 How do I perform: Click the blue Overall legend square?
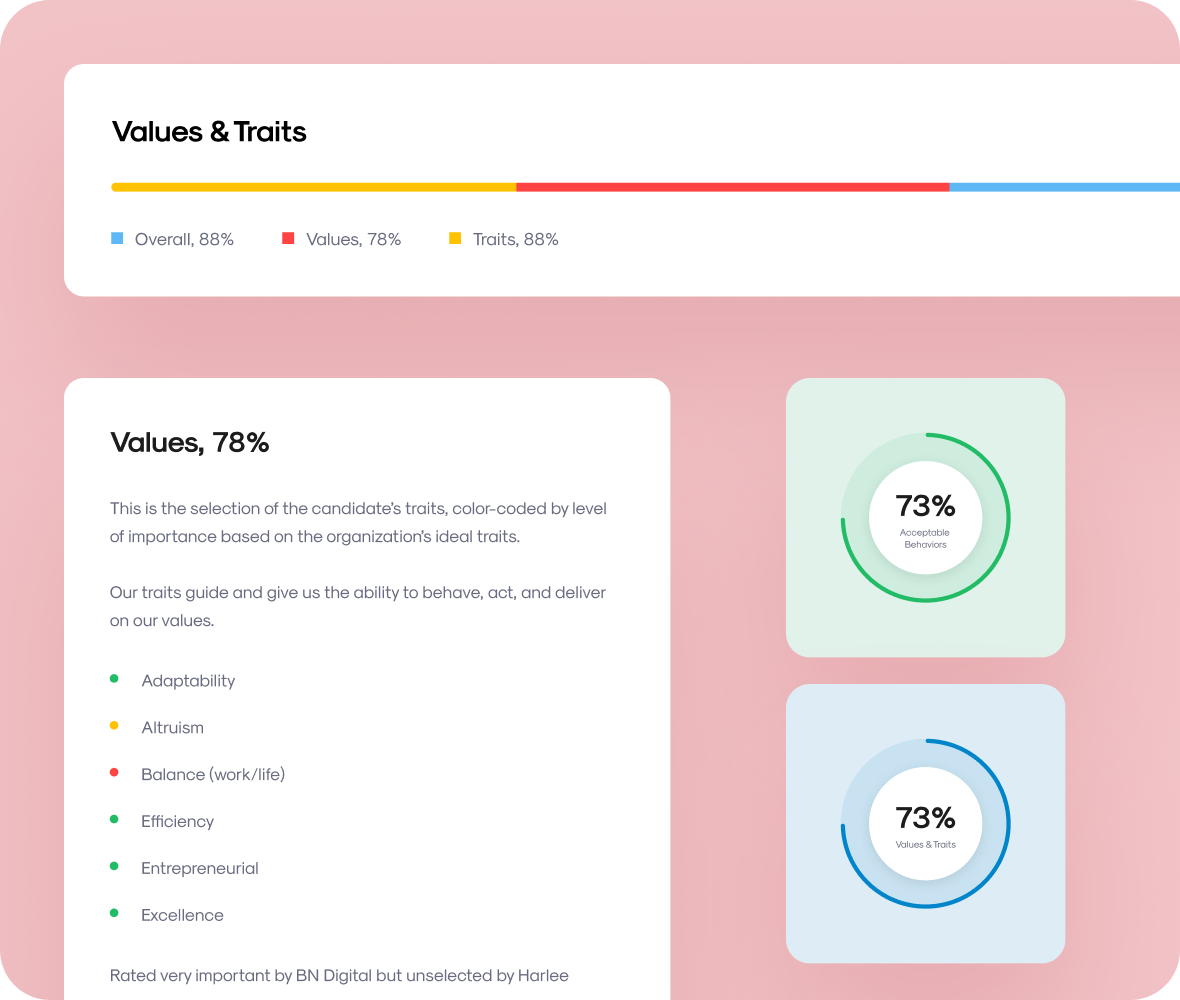117,239
